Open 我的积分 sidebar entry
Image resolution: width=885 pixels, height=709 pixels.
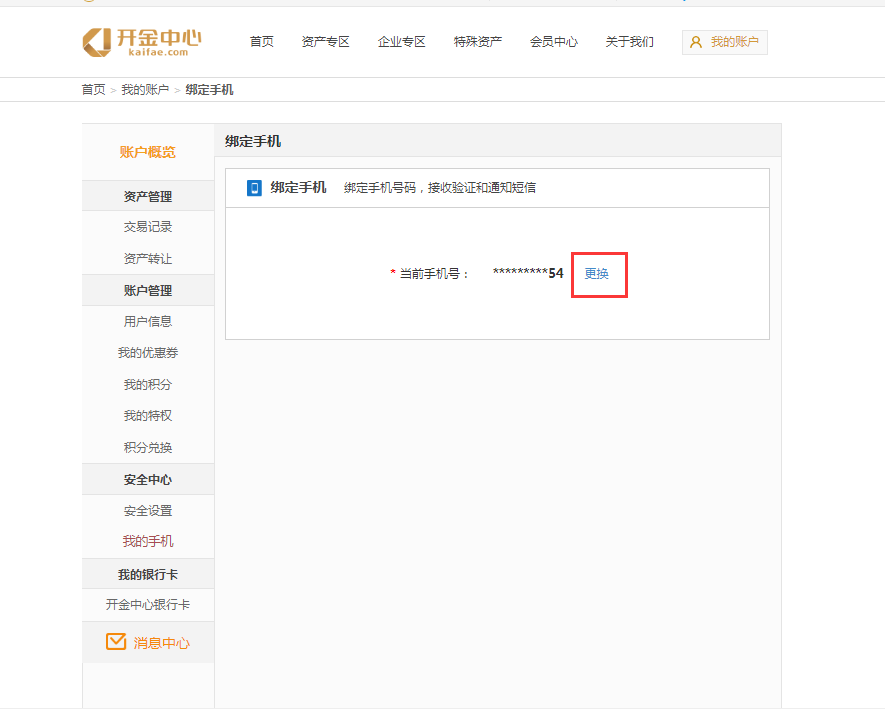[x=148, y=384]
